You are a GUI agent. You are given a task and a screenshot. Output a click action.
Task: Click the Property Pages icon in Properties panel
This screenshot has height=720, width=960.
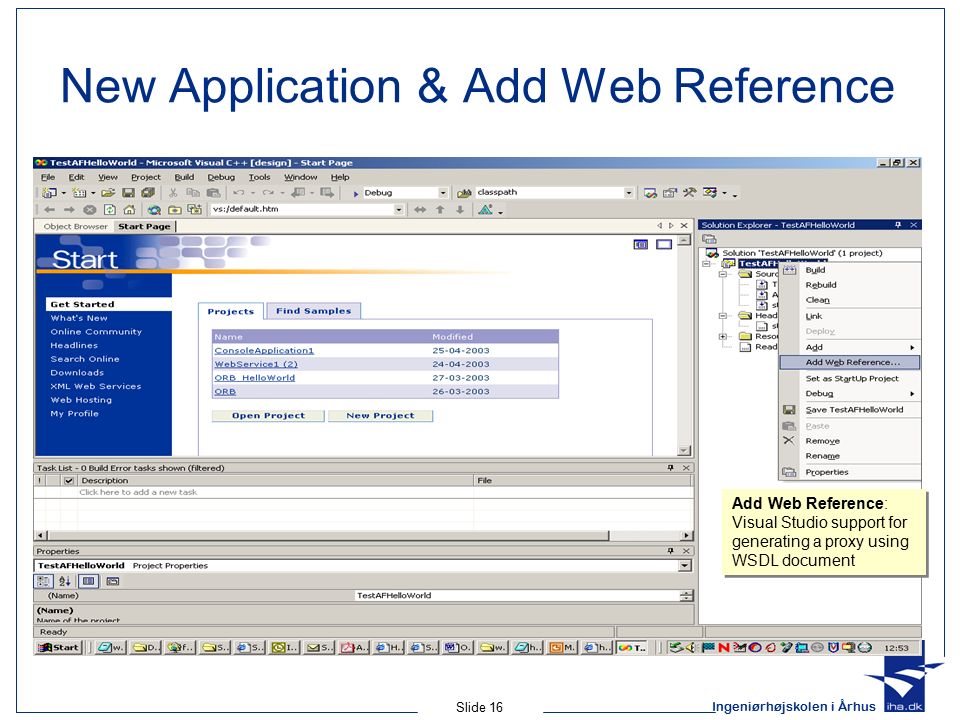point(113,581)
